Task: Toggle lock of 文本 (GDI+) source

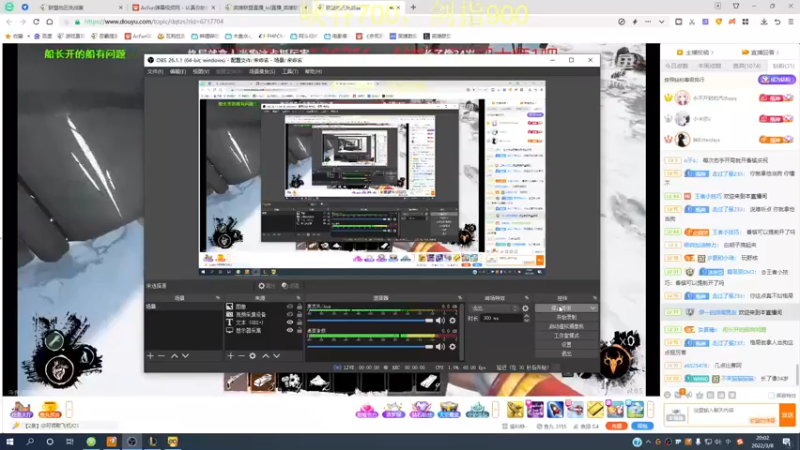Action: click(299, 322)
